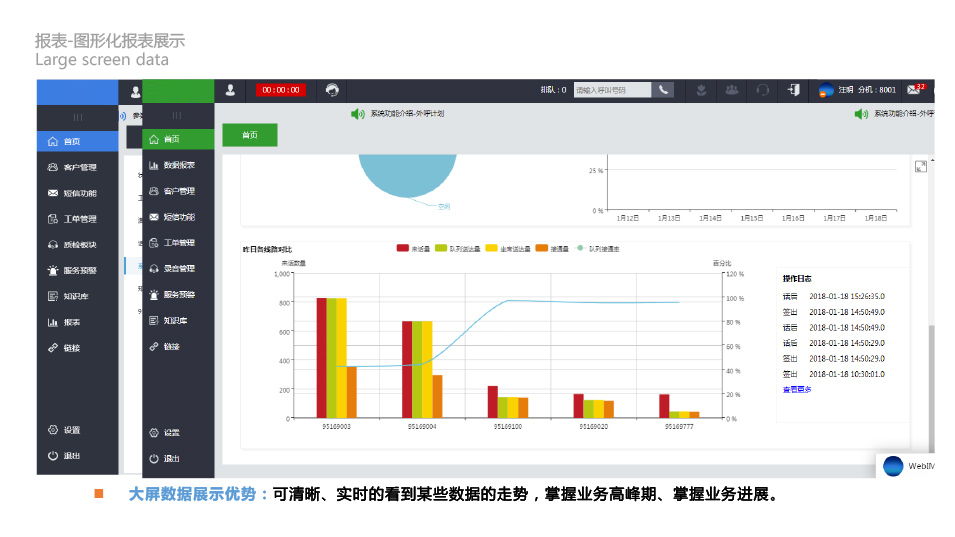Click the orange bar for 95169004
This screenshot has height=537, width=955.
[x=437, y=396]
